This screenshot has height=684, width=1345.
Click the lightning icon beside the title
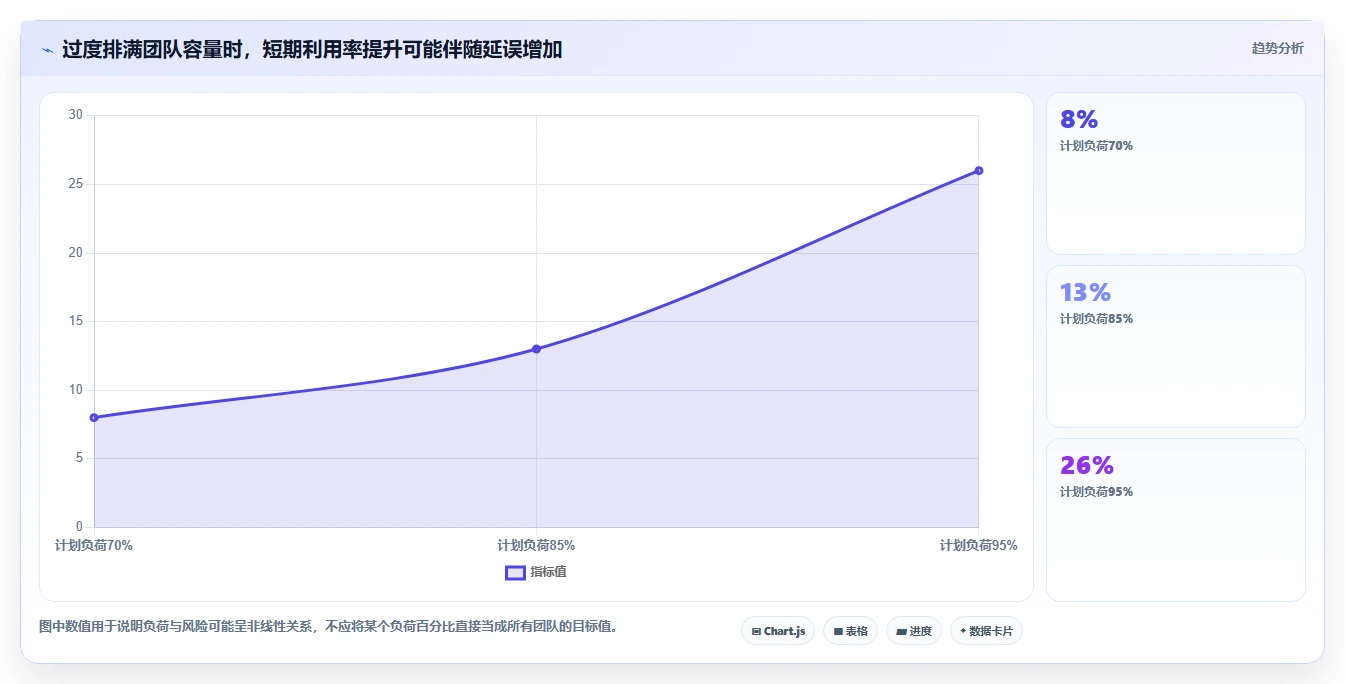pos(47,50)
